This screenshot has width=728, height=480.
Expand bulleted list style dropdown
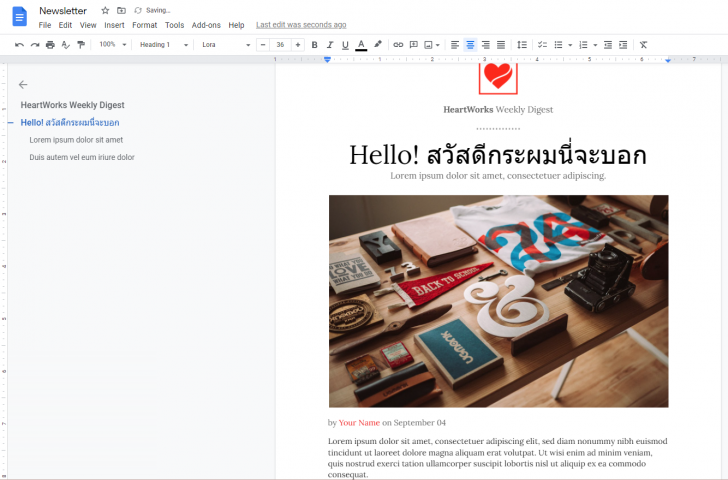click(x=570, y=45)
